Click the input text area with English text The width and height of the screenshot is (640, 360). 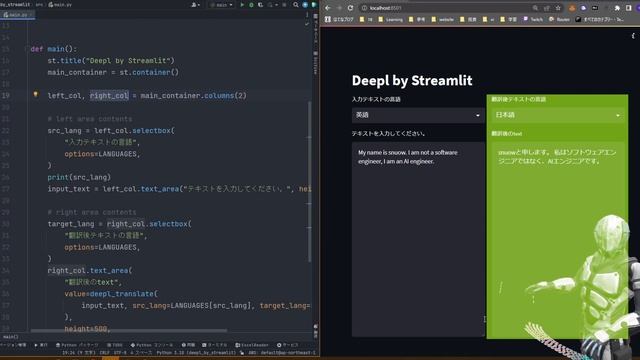click(418, 239)
